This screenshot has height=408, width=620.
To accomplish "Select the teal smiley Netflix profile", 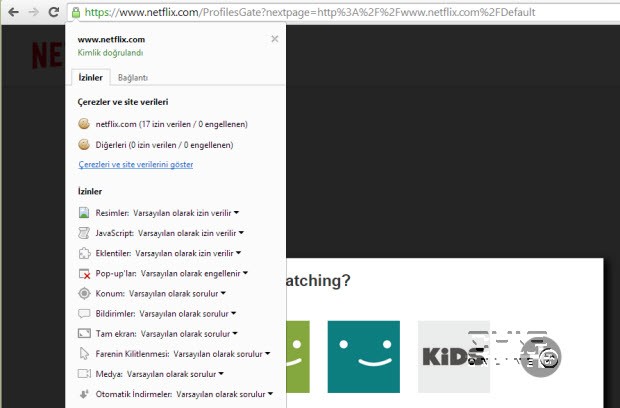I will (363, 356).
